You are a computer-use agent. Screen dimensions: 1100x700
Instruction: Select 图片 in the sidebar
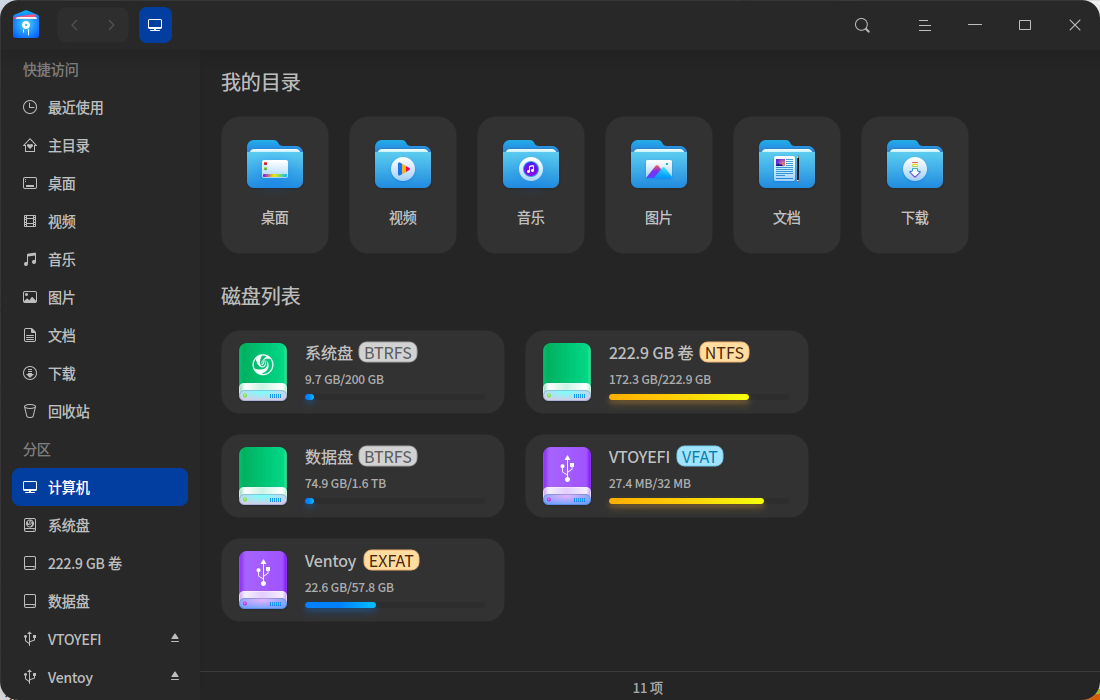100,297
